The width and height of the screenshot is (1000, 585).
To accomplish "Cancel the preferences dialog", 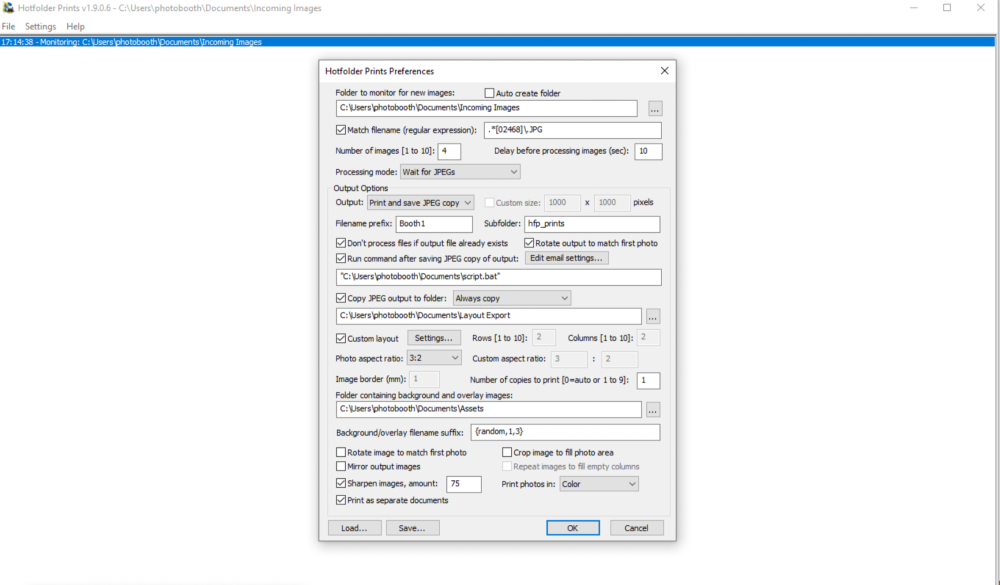I will click(x=636, y=528).
